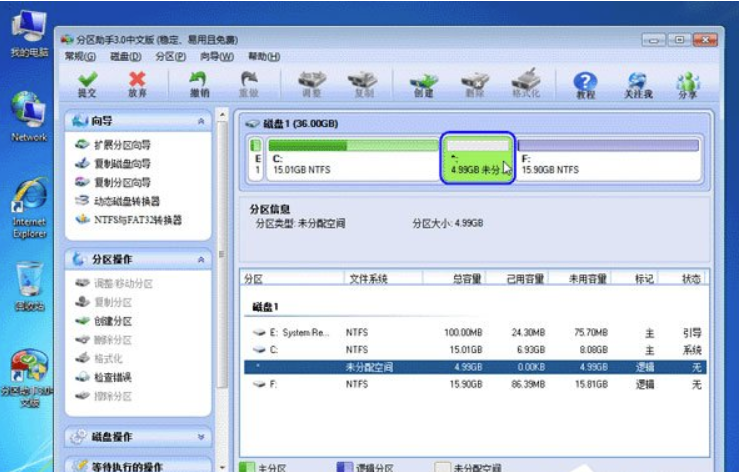Screen dimensions: 739x472
Task: Click the 总容量 column header
Action: (454, 279)
